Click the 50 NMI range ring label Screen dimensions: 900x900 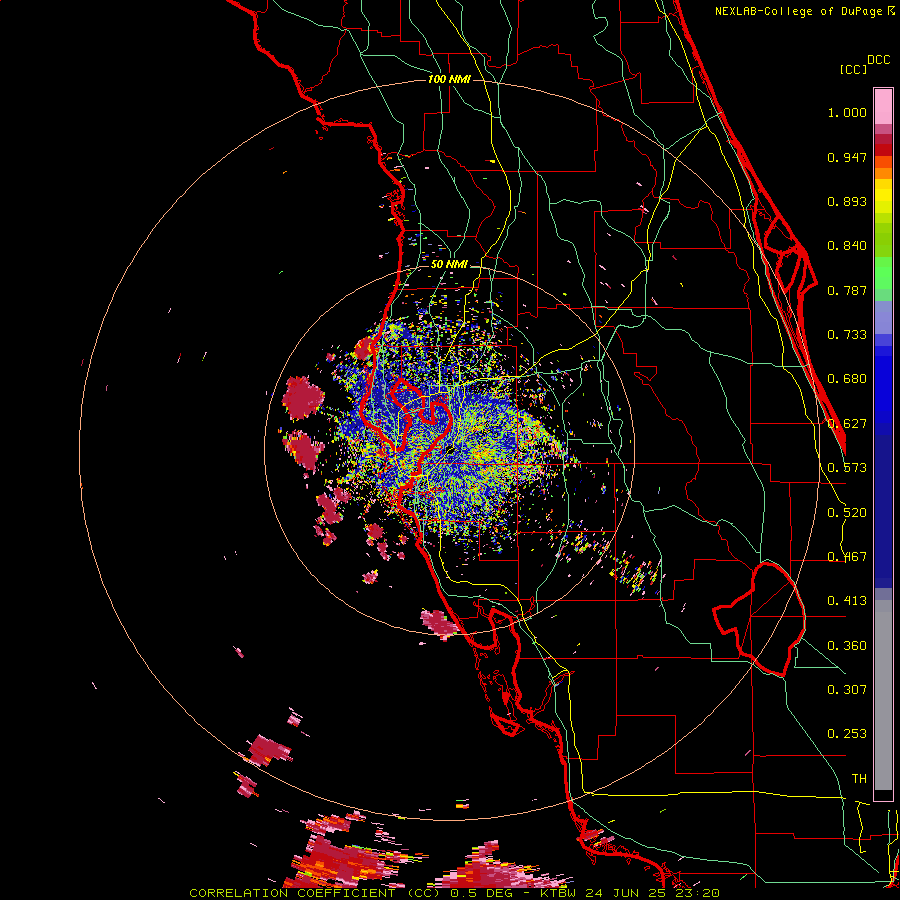pyautogui.click(x=449, y=265)
